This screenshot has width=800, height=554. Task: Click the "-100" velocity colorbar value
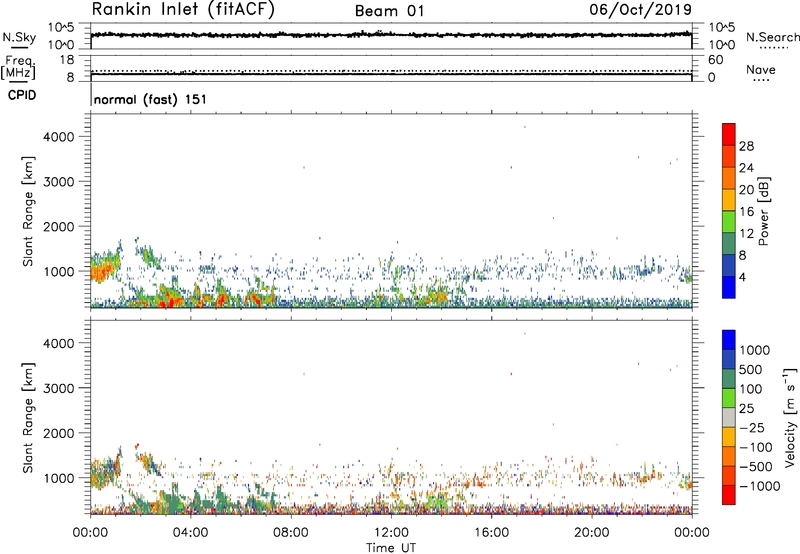point(756,447)
